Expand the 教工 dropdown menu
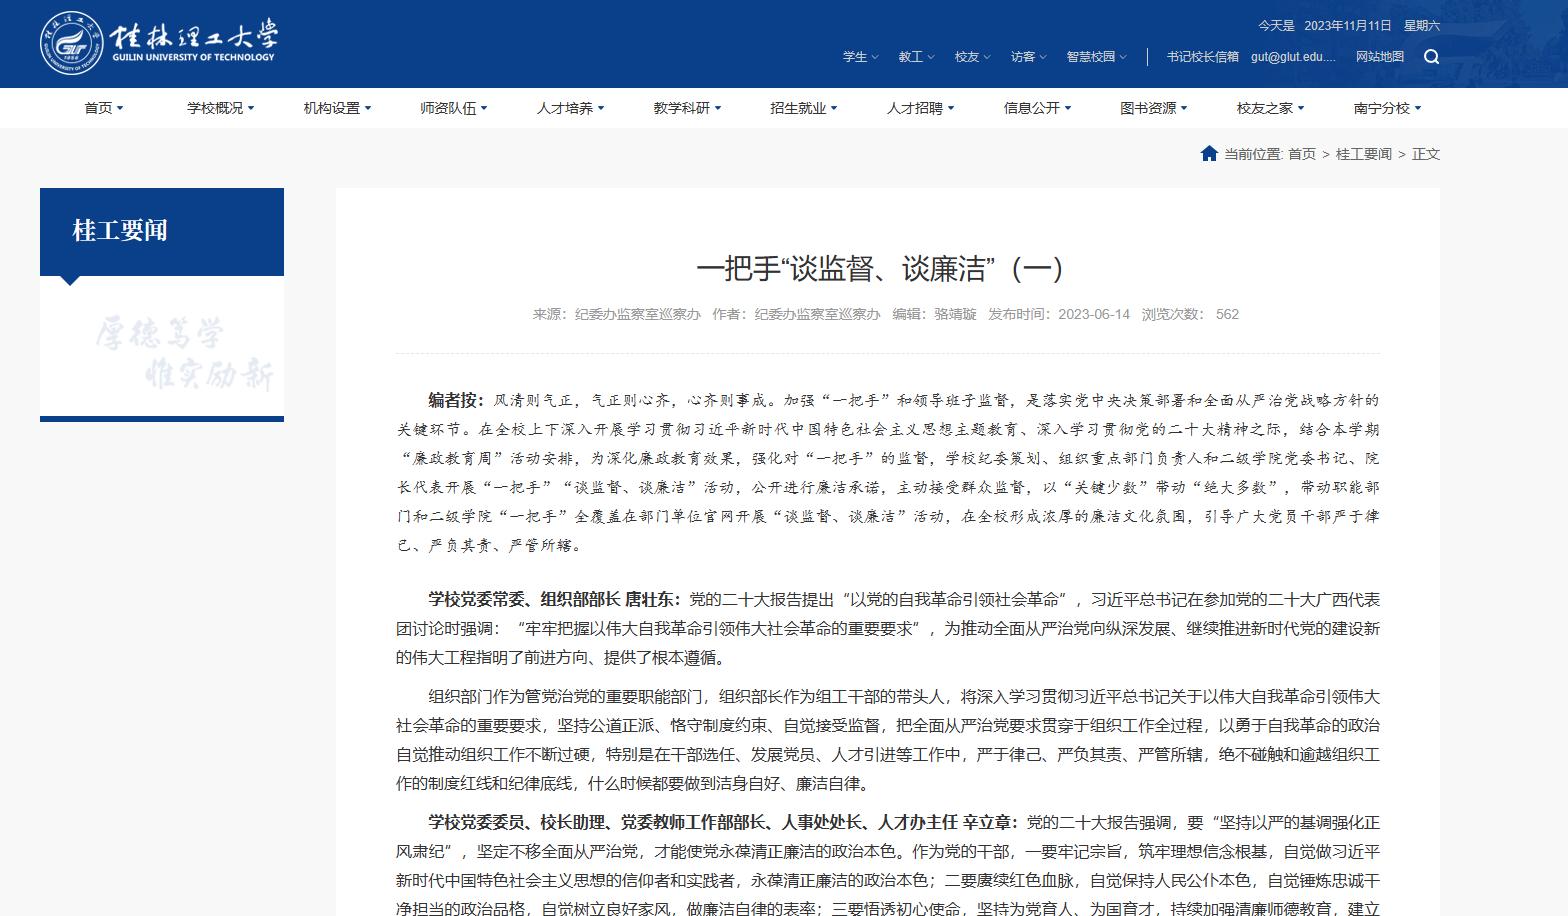This screenshot has height=916, width=1568. point(916,57)
